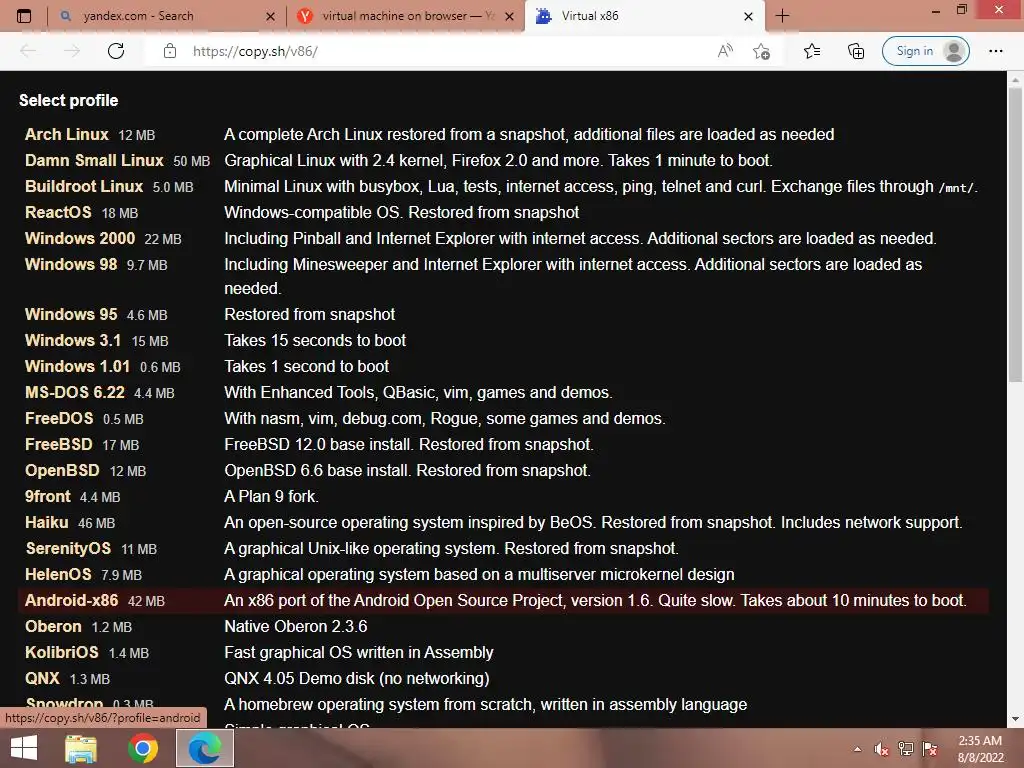
Task: Add this page to favorites with the star-plus icon
Action: click(x=761, y=51)
